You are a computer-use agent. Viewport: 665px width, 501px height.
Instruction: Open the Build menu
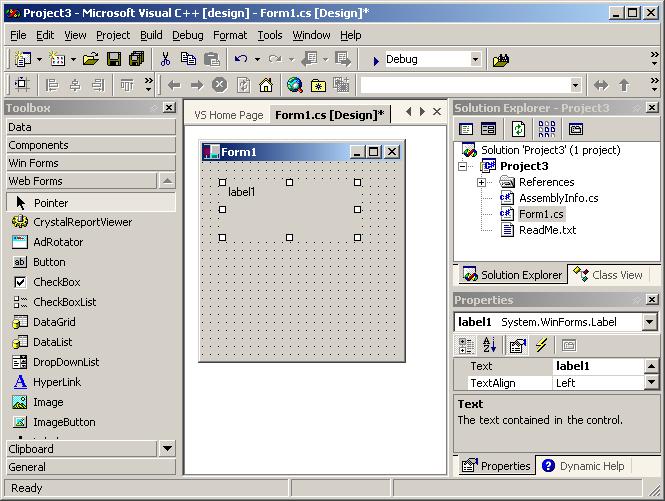point(151,35)
